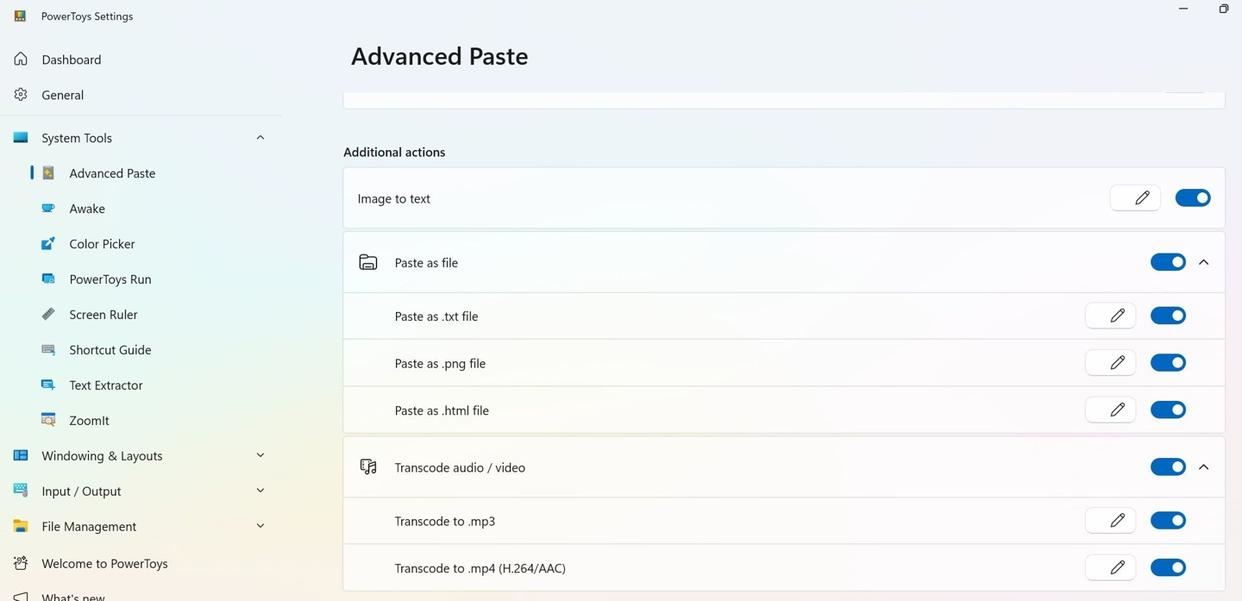Image resolution: width=1242 pixels, height=601 pixels.
Task: Collapse the Paste as file section
Action: click(x=1203, y=262)
